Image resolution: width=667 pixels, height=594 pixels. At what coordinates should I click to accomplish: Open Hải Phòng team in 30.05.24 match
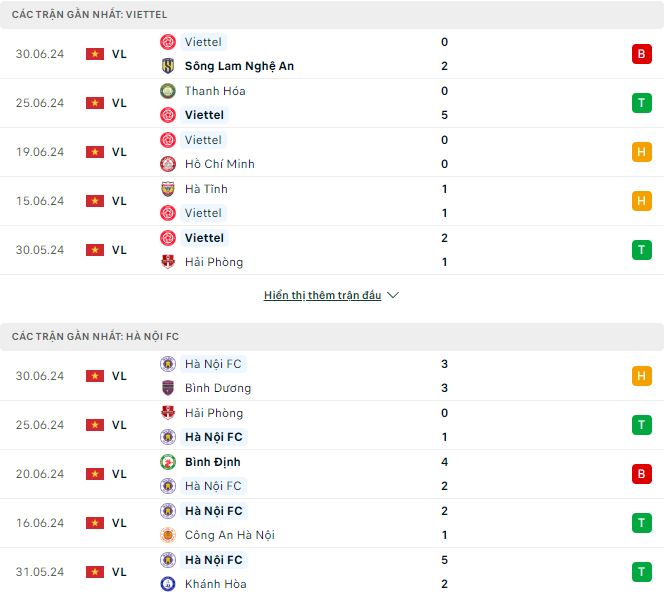tap(213, 262)
